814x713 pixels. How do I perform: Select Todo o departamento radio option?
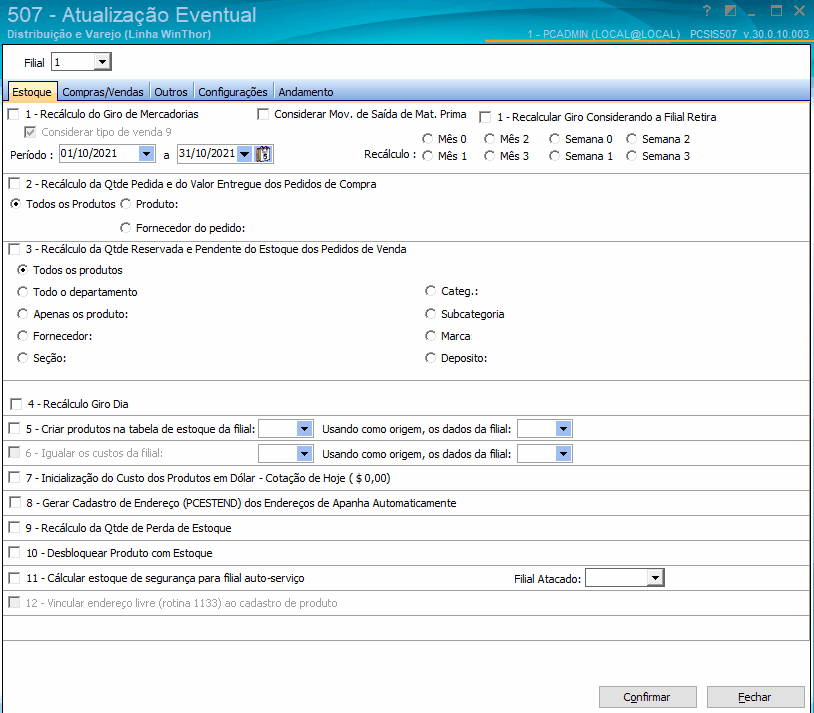point(22,292)
